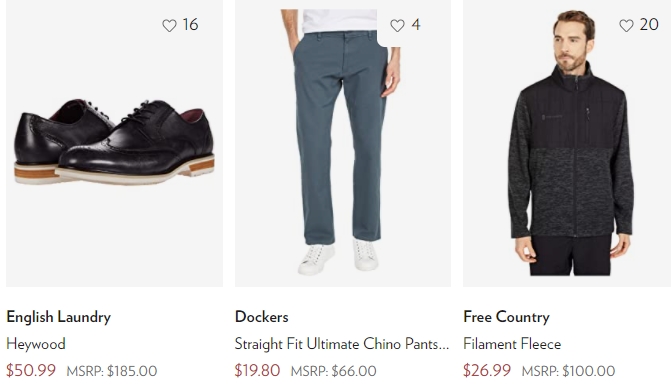Click the MSRP $185.00 text

click(x=112, y=371)
